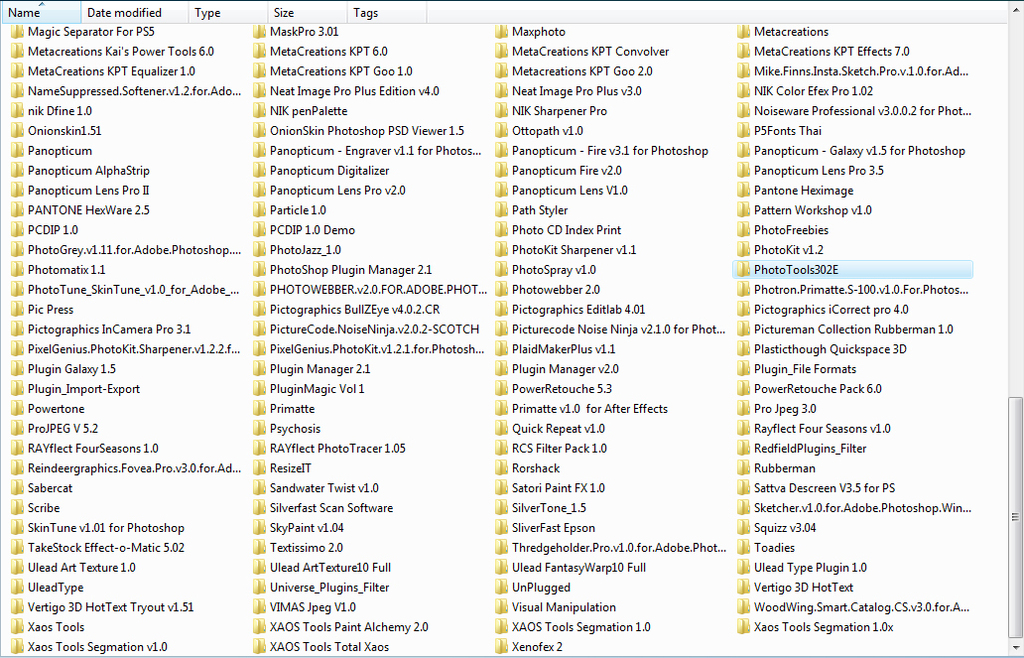The height and width of the screenshot is (658, 1024).
Task: Click the folder icon of P5Fonts Thai
Action: tap(743, 131)
